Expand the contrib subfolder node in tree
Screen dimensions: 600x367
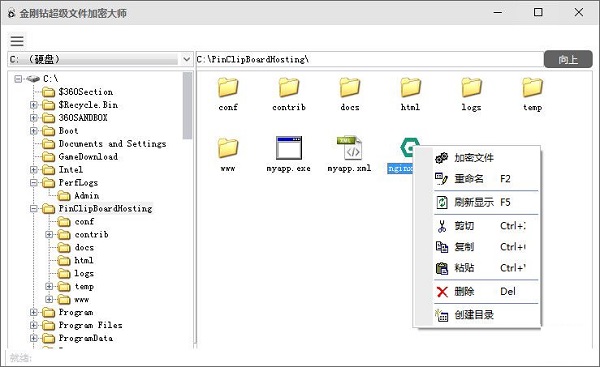click(49, 235)
